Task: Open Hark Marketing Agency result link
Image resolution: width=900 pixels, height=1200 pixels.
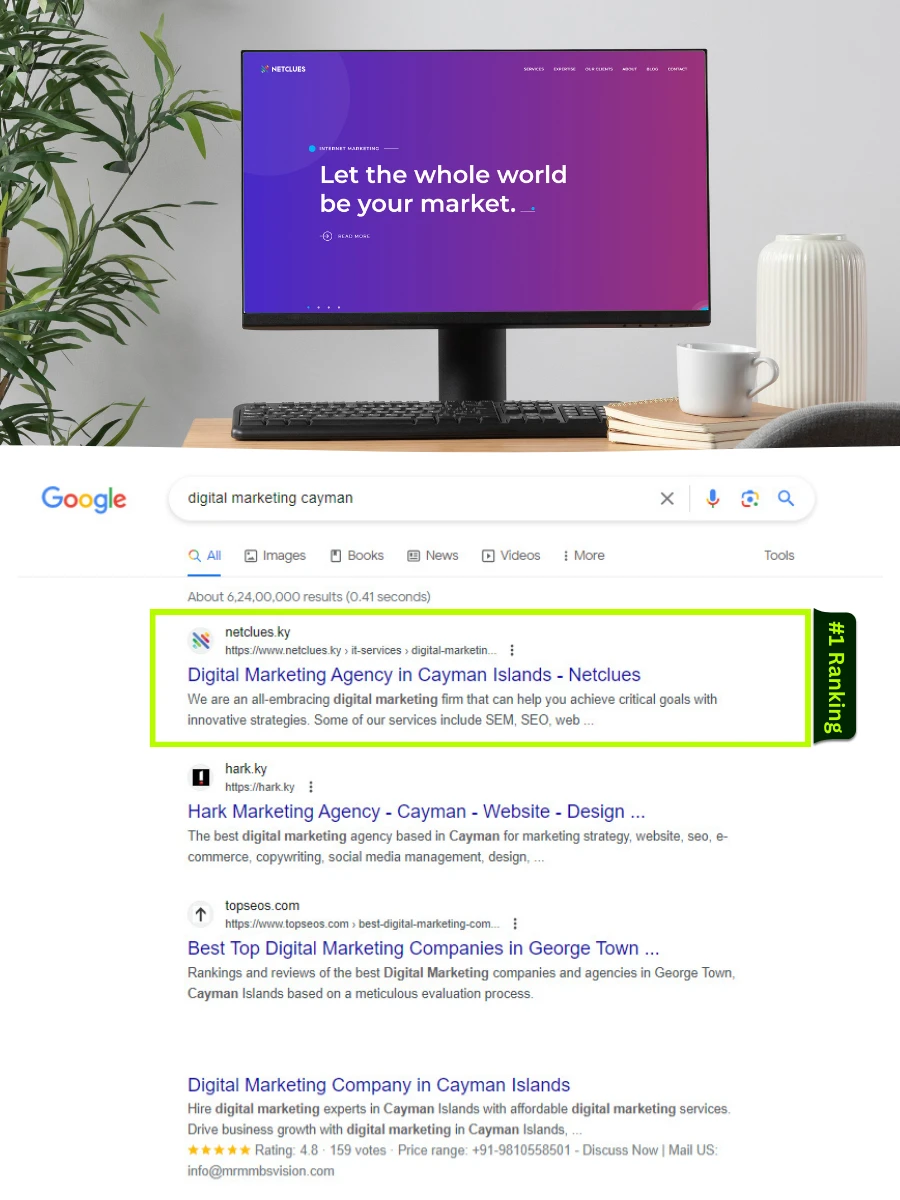Action: pos(416,812)
